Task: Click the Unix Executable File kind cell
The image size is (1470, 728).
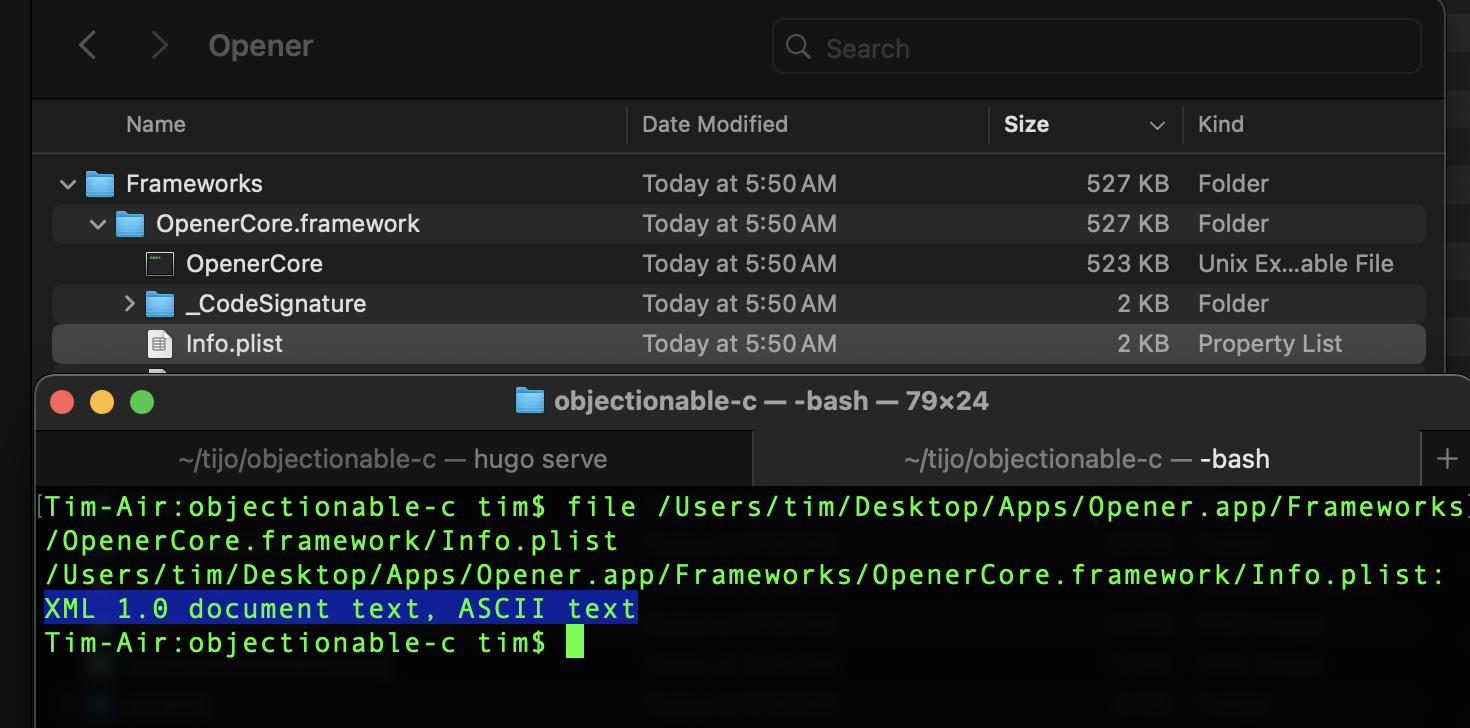Action: (x=1296, y=264)
